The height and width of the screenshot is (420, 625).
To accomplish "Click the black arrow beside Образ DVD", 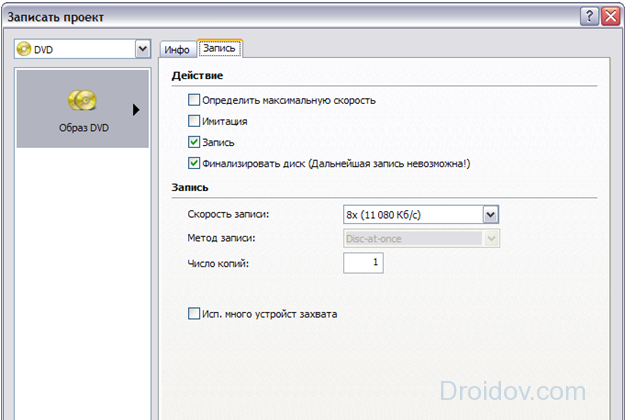I will point(135,110).
